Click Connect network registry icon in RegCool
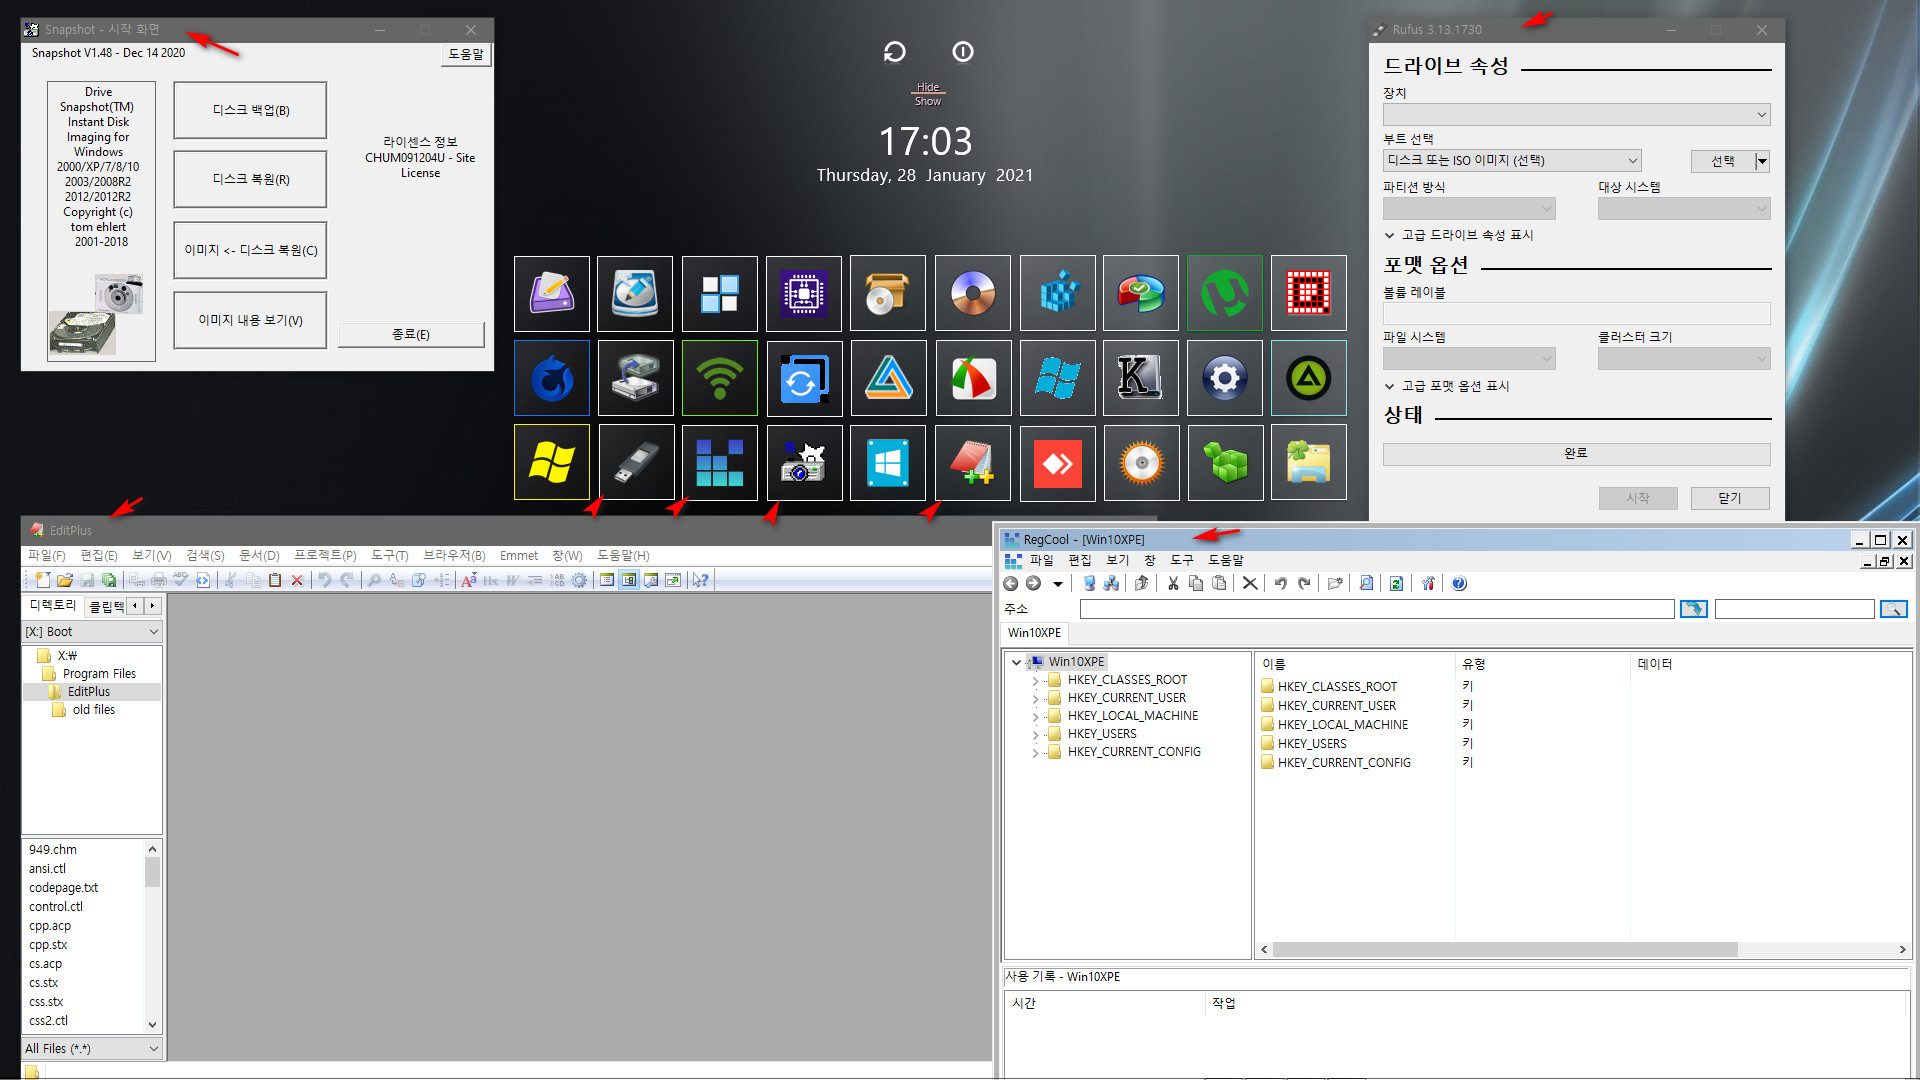This screenshot has height=1080, width=1920. 1111,584
